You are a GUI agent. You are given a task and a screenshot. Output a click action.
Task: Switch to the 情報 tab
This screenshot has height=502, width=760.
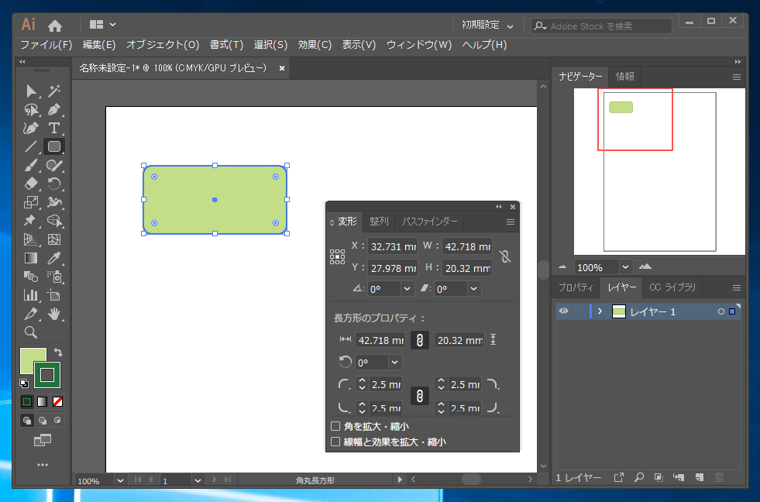[625, 76]
